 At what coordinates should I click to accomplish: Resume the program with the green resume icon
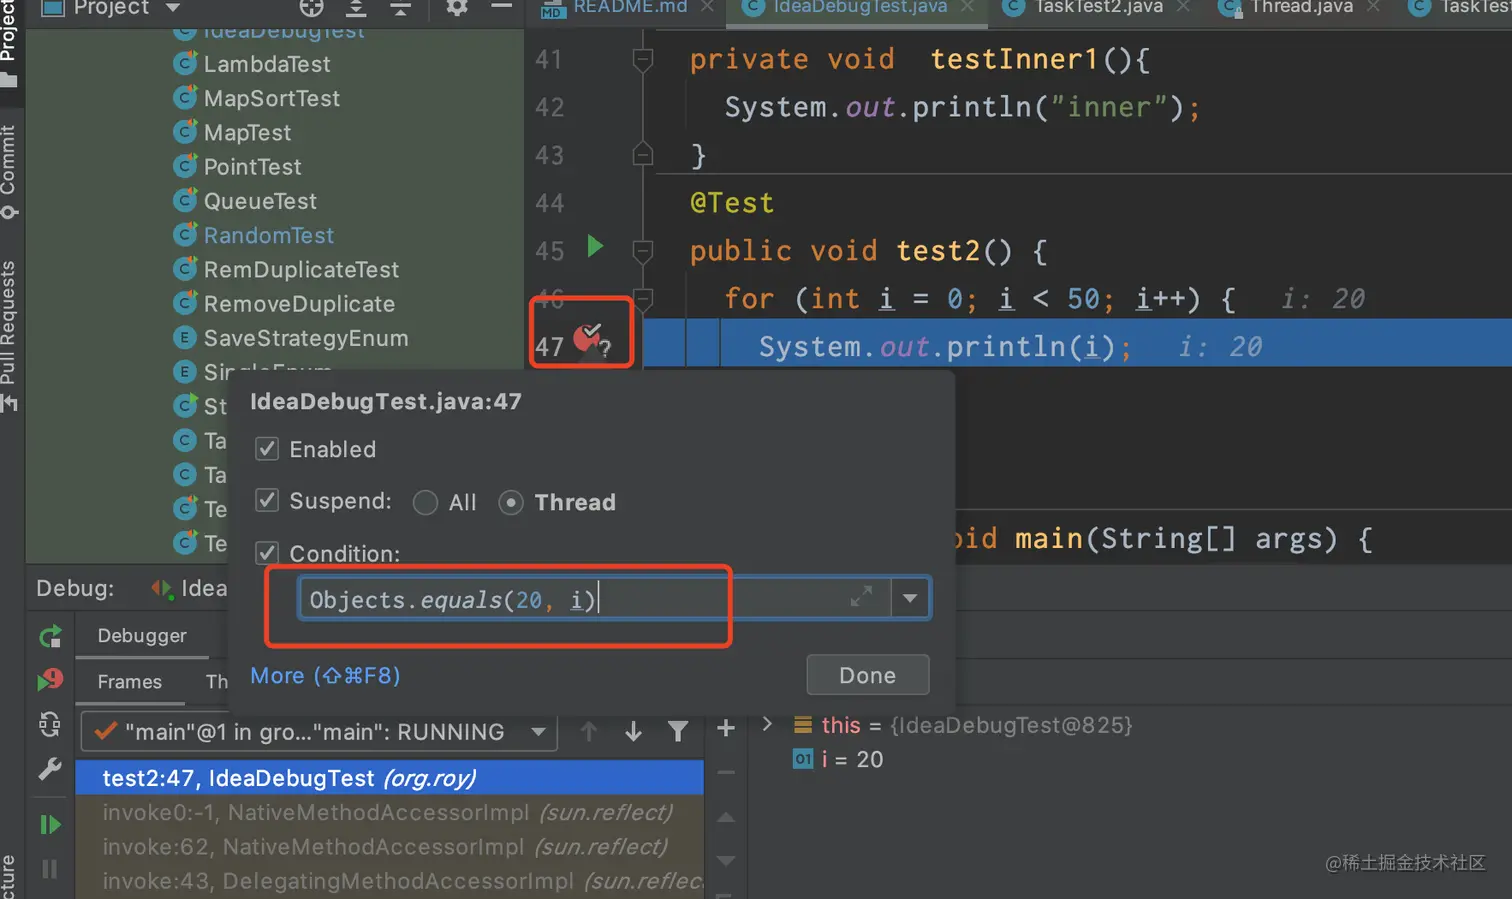click(50, 825)
